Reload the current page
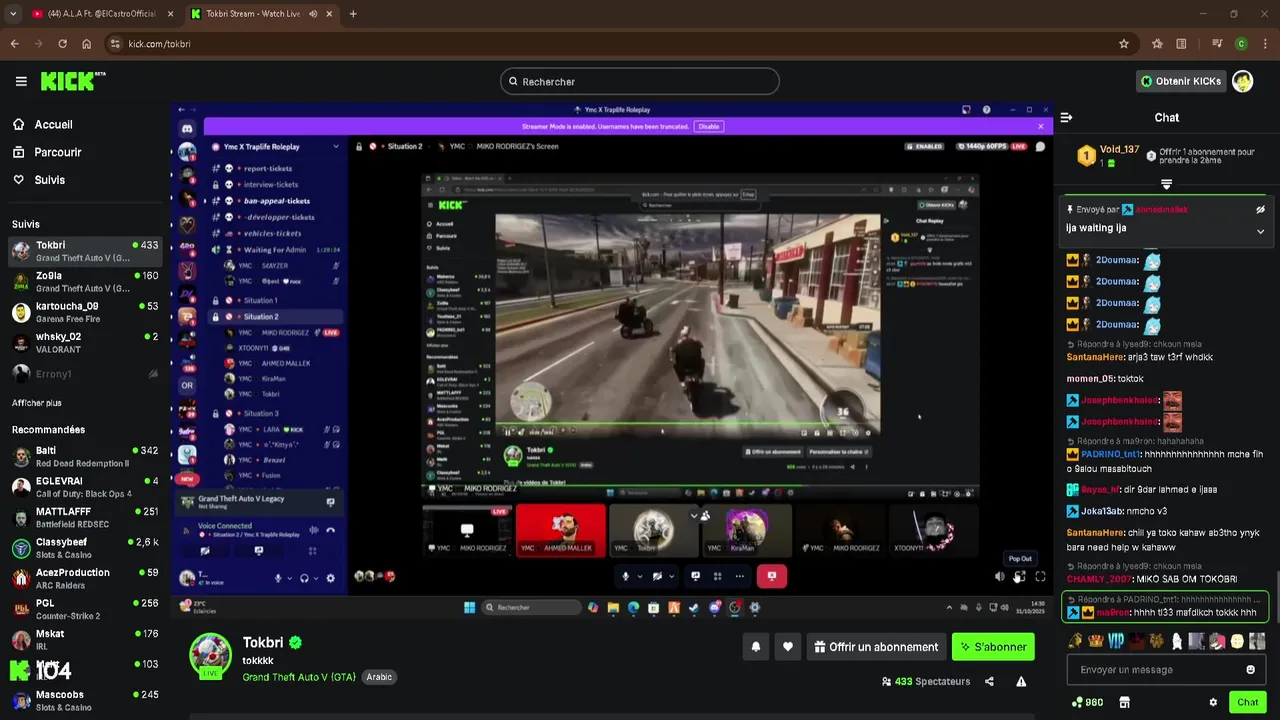1280x720 pixels. 62,44
